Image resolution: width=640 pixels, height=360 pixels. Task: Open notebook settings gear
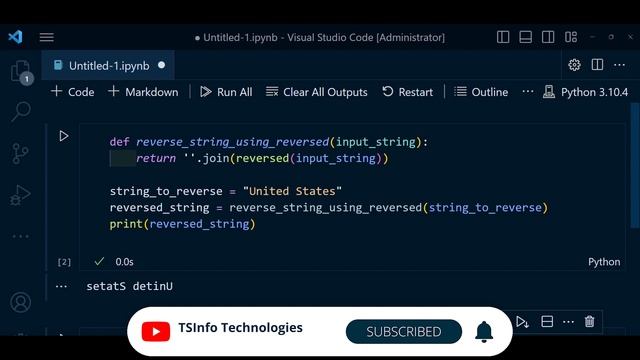(x=574, y=65)
